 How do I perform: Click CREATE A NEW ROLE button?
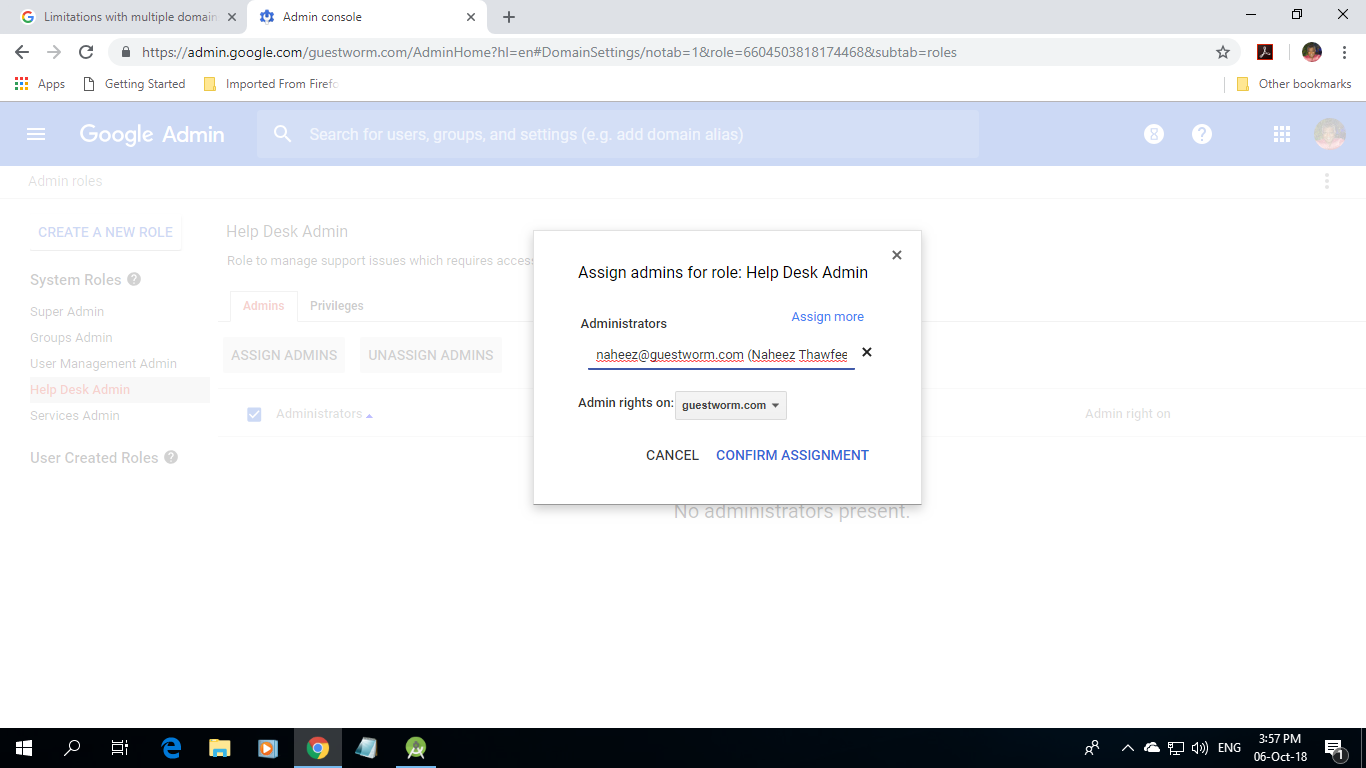[105, 232]
